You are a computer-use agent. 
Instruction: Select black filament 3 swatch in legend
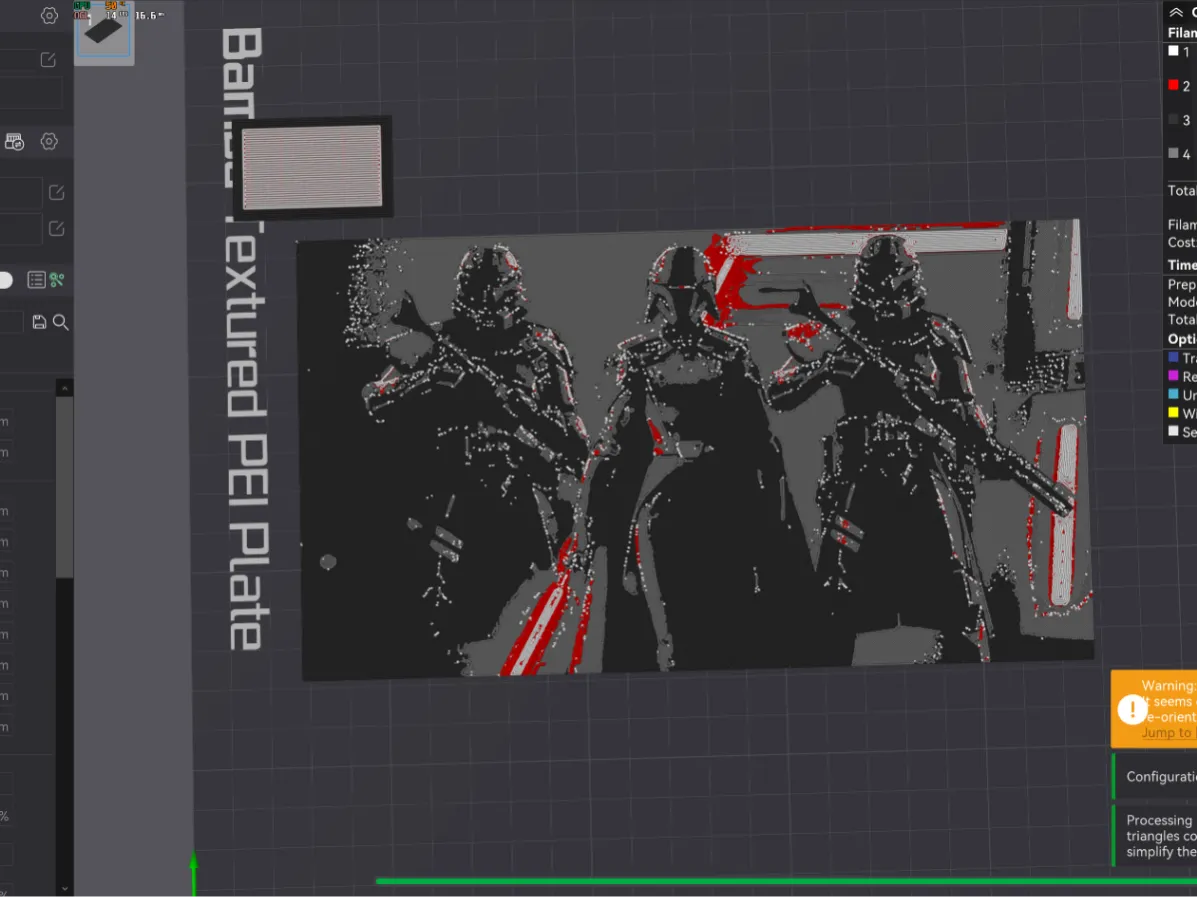click(x=1173, y=119)
